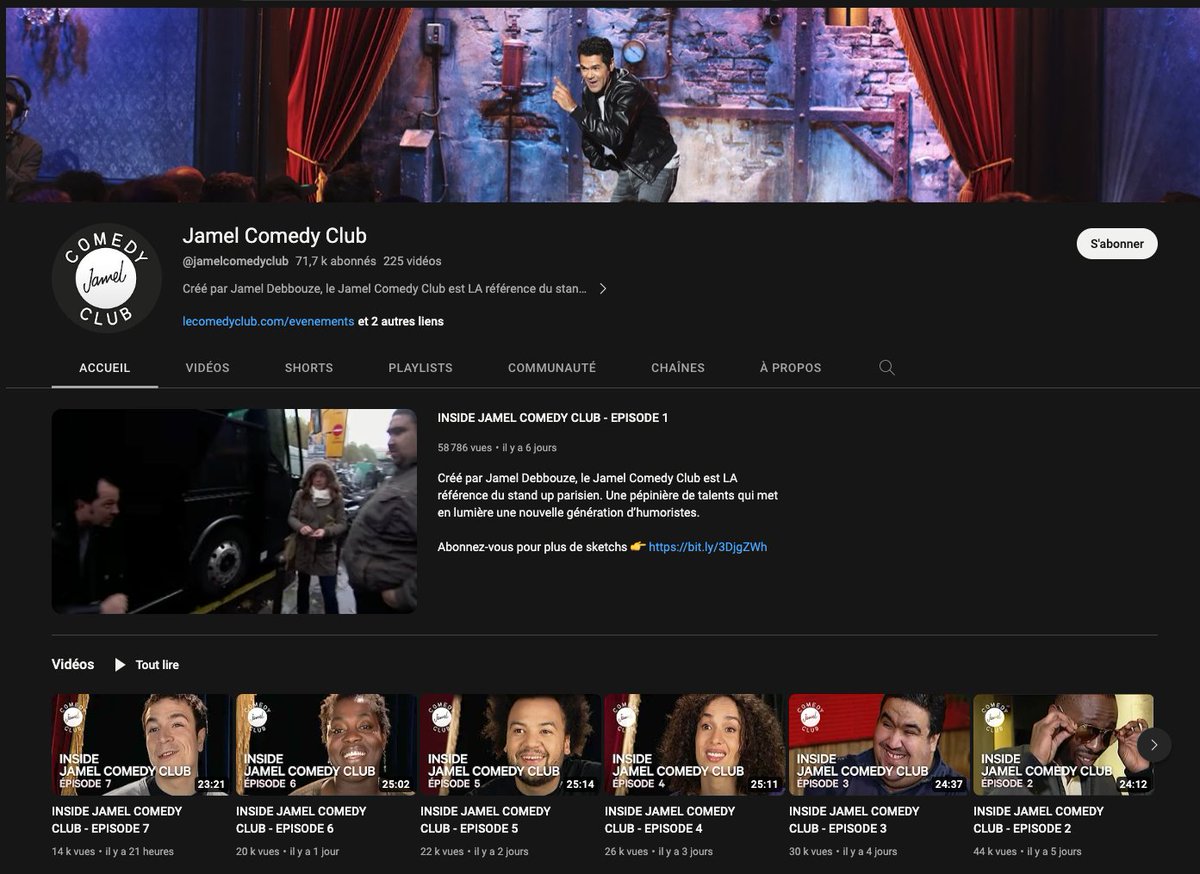
Task: Click '44 k vues' under Episode 2
Action: click(995, 852)
